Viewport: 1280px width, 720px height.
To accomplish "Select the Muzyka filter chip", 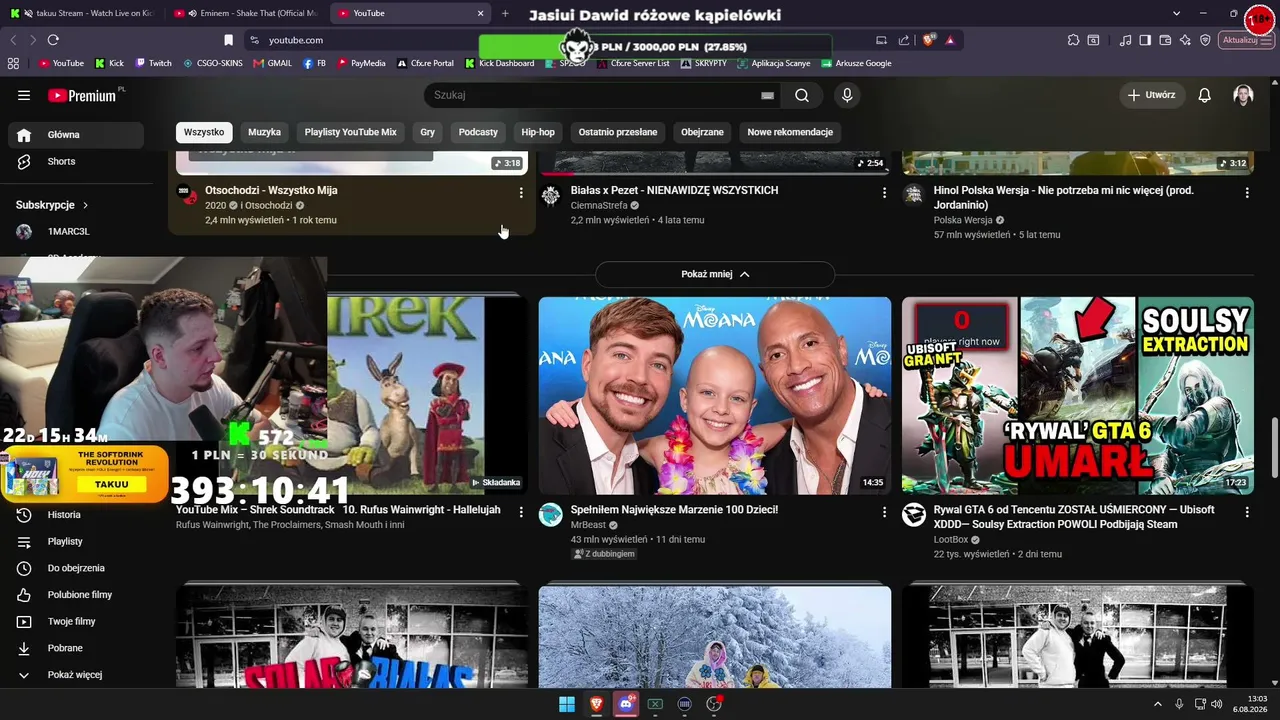I will [x=265, y=132].
